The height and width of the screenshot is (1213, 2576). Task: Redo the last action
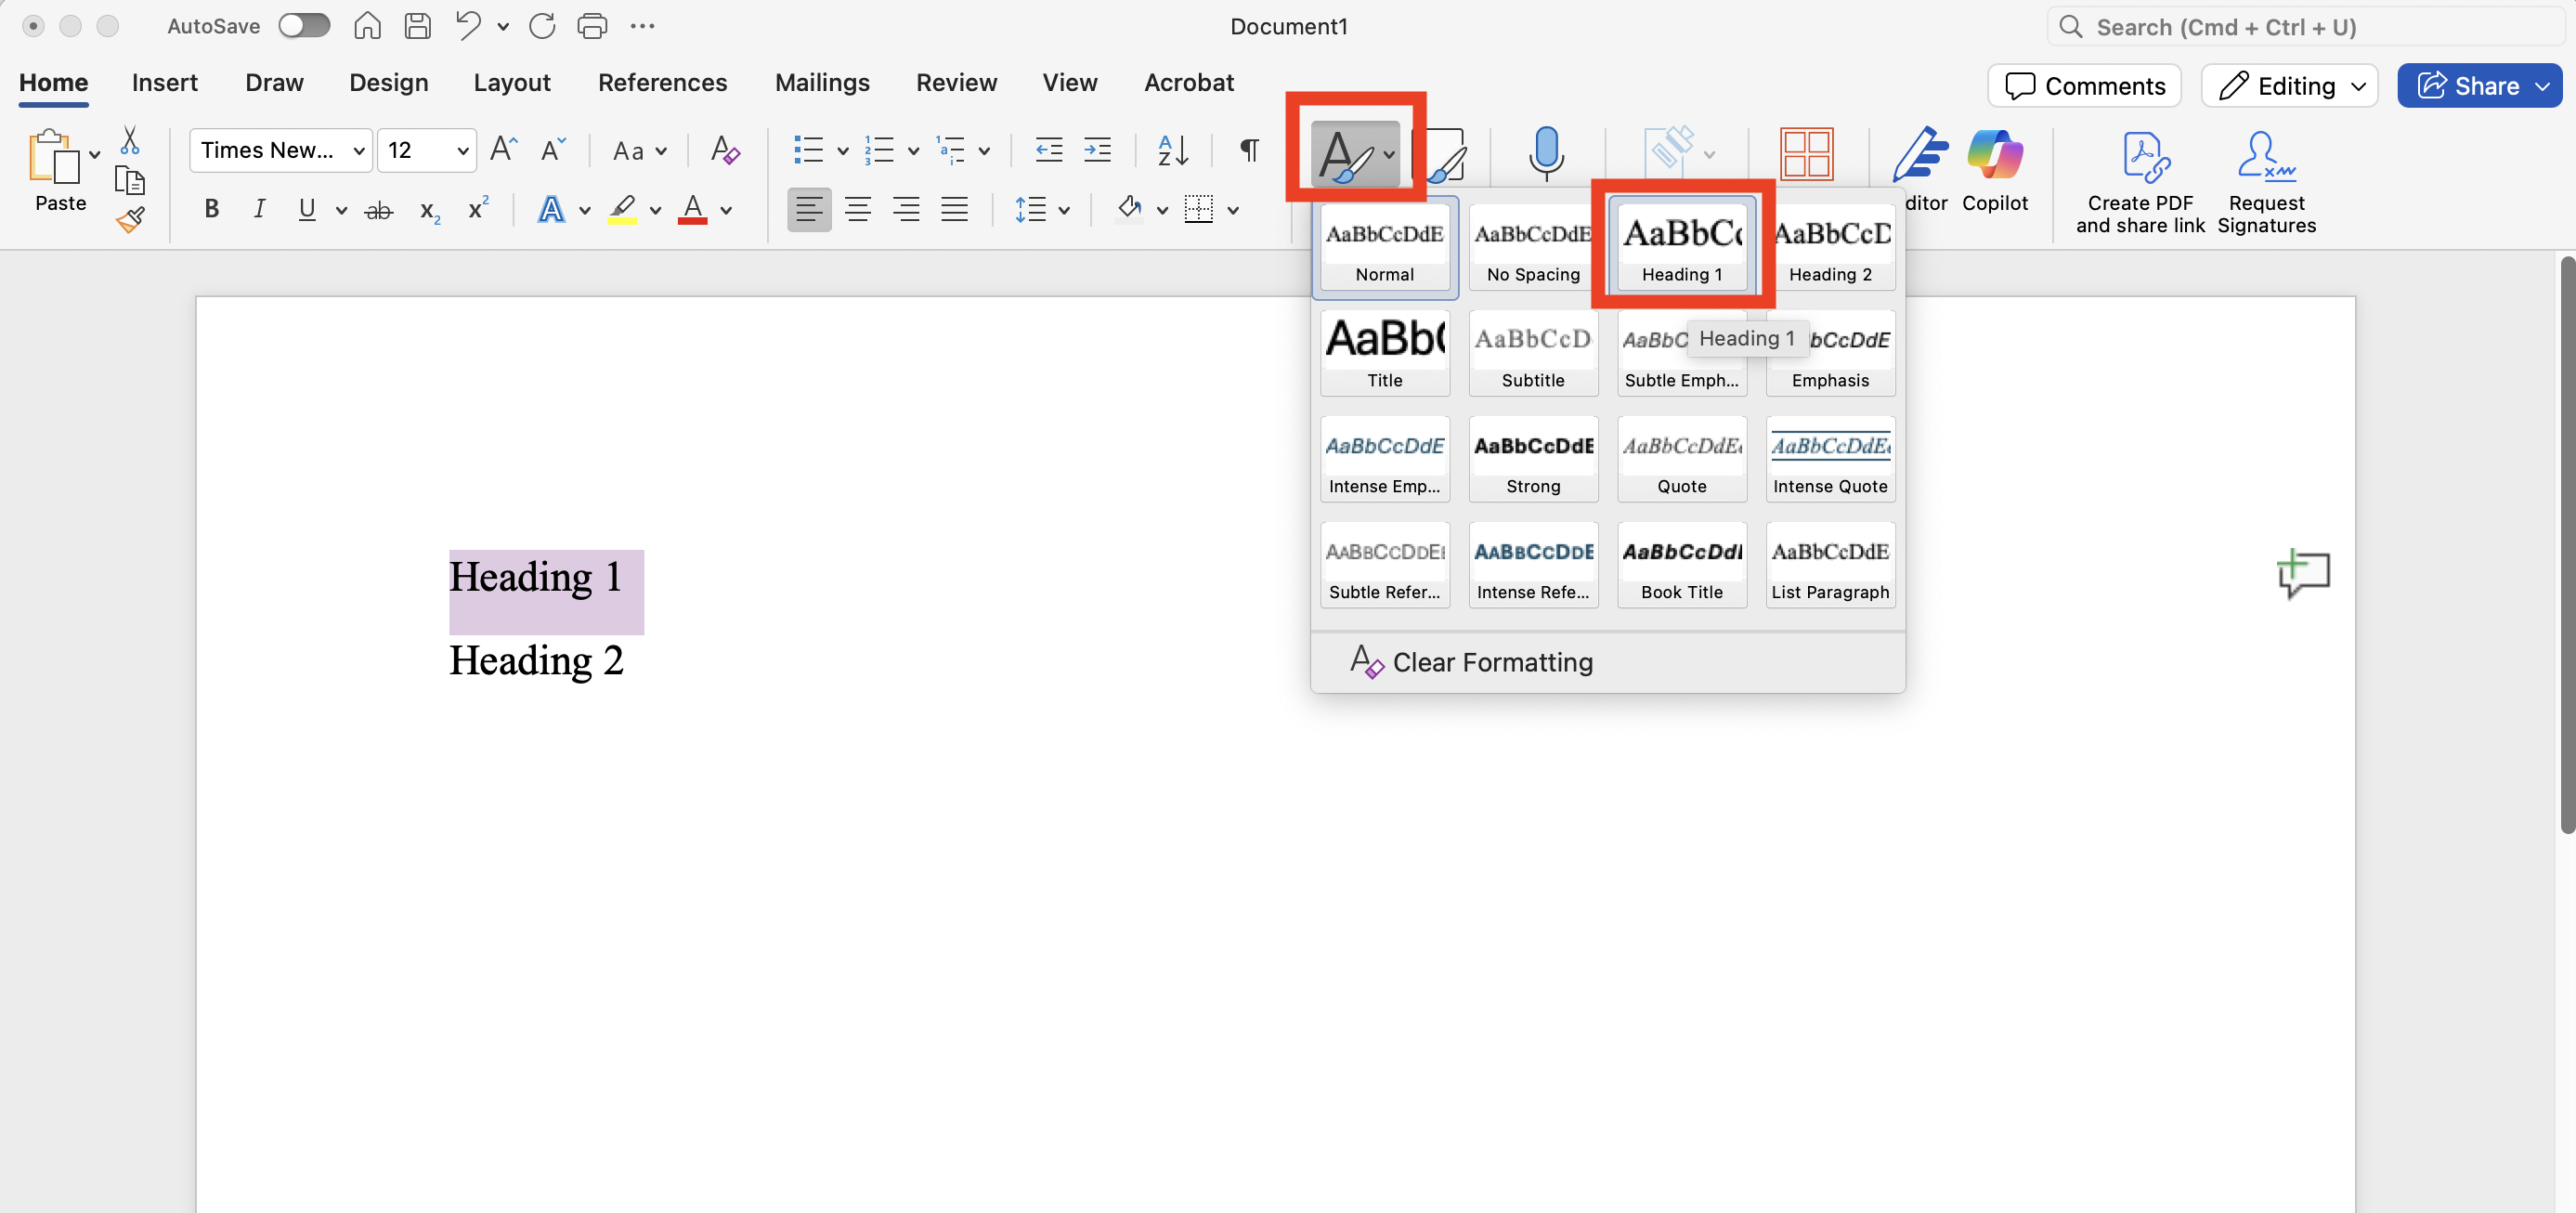542,26
